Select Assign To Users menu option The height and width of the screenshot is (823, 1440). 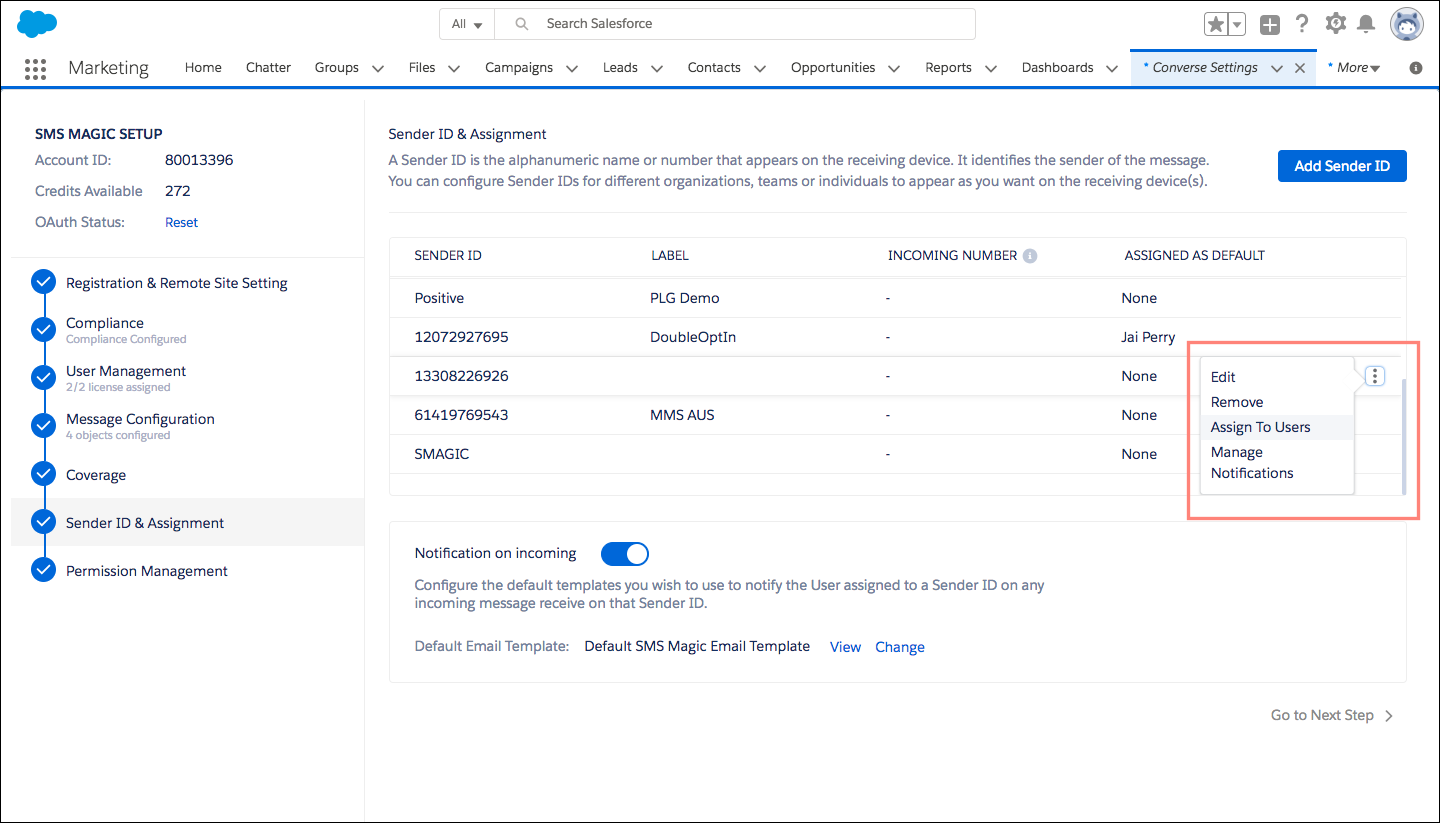point(1277,427)
